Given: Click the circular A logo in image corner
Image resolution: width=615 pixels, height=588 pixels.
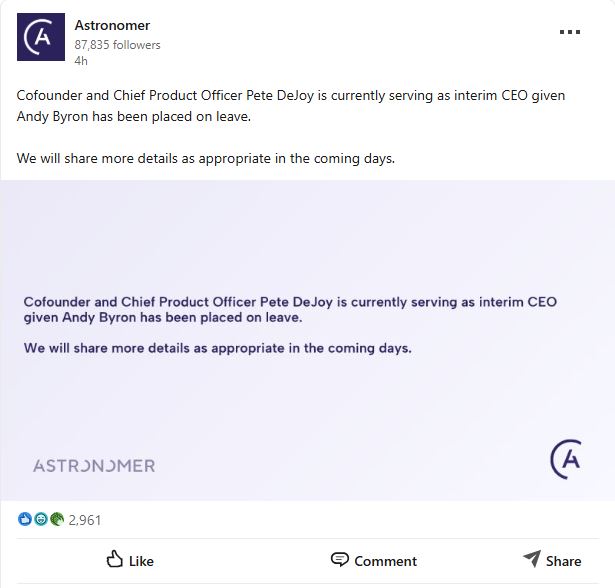Looking at the screenshot, I should coord(566,457).
